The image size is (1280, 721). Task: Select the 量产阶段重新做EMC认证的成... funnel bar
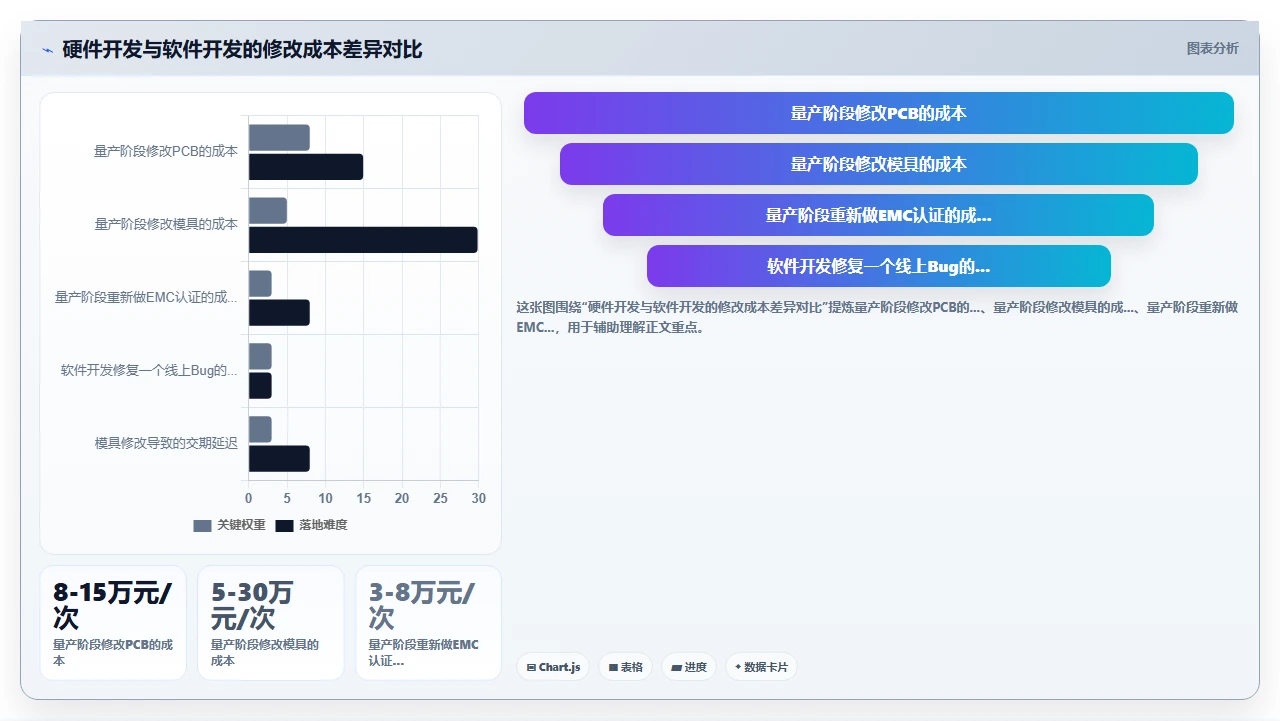point(878,215)
